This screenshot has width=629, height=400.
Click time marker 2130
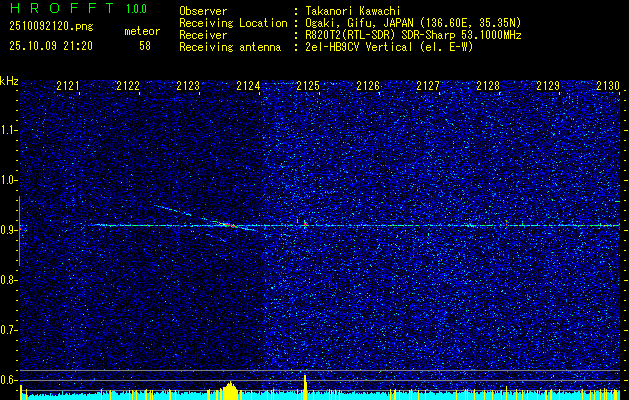coord(608,85)
